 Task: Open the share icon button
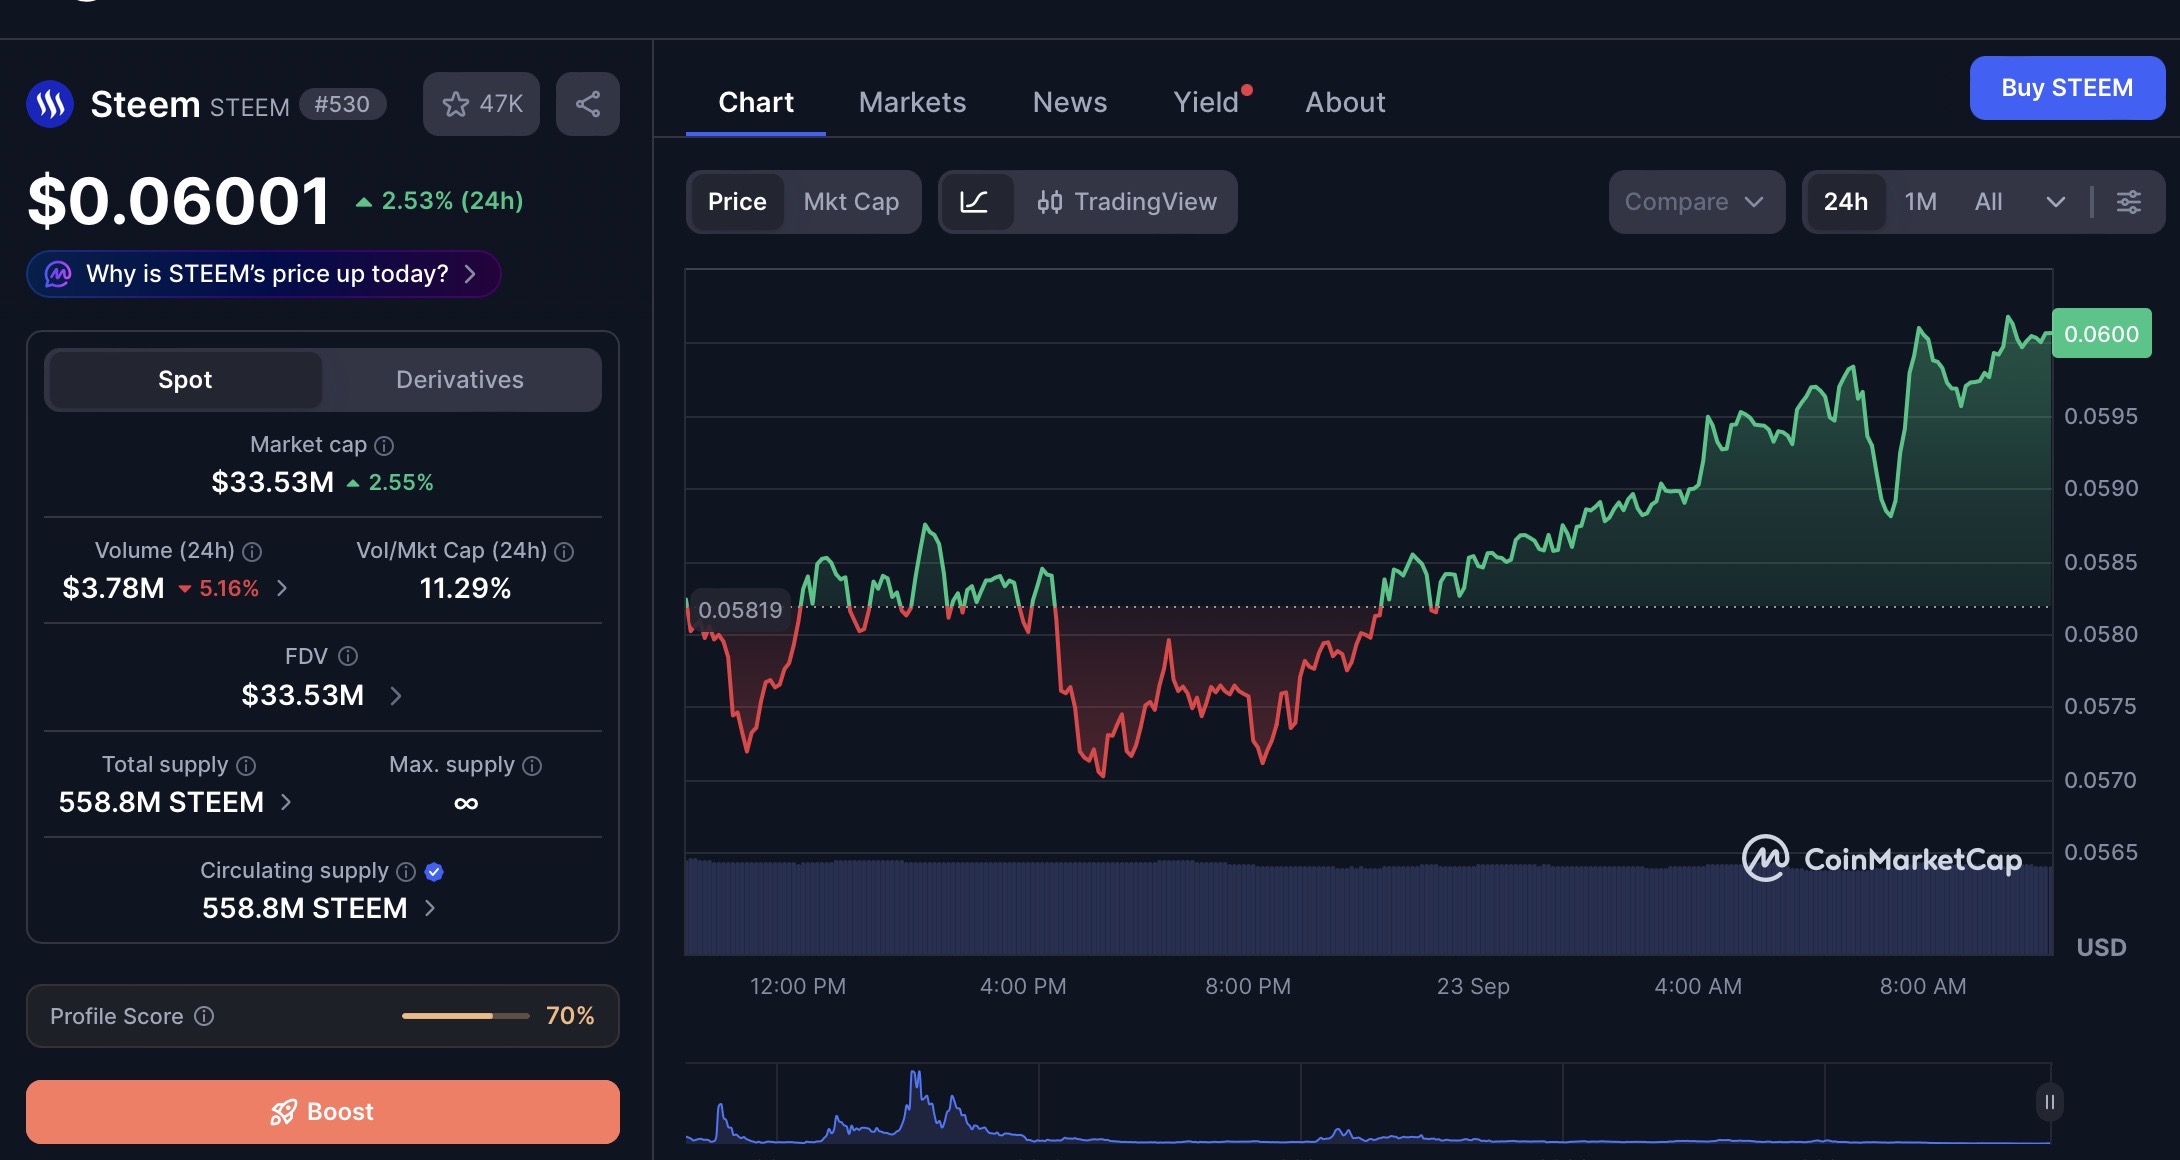588,104
